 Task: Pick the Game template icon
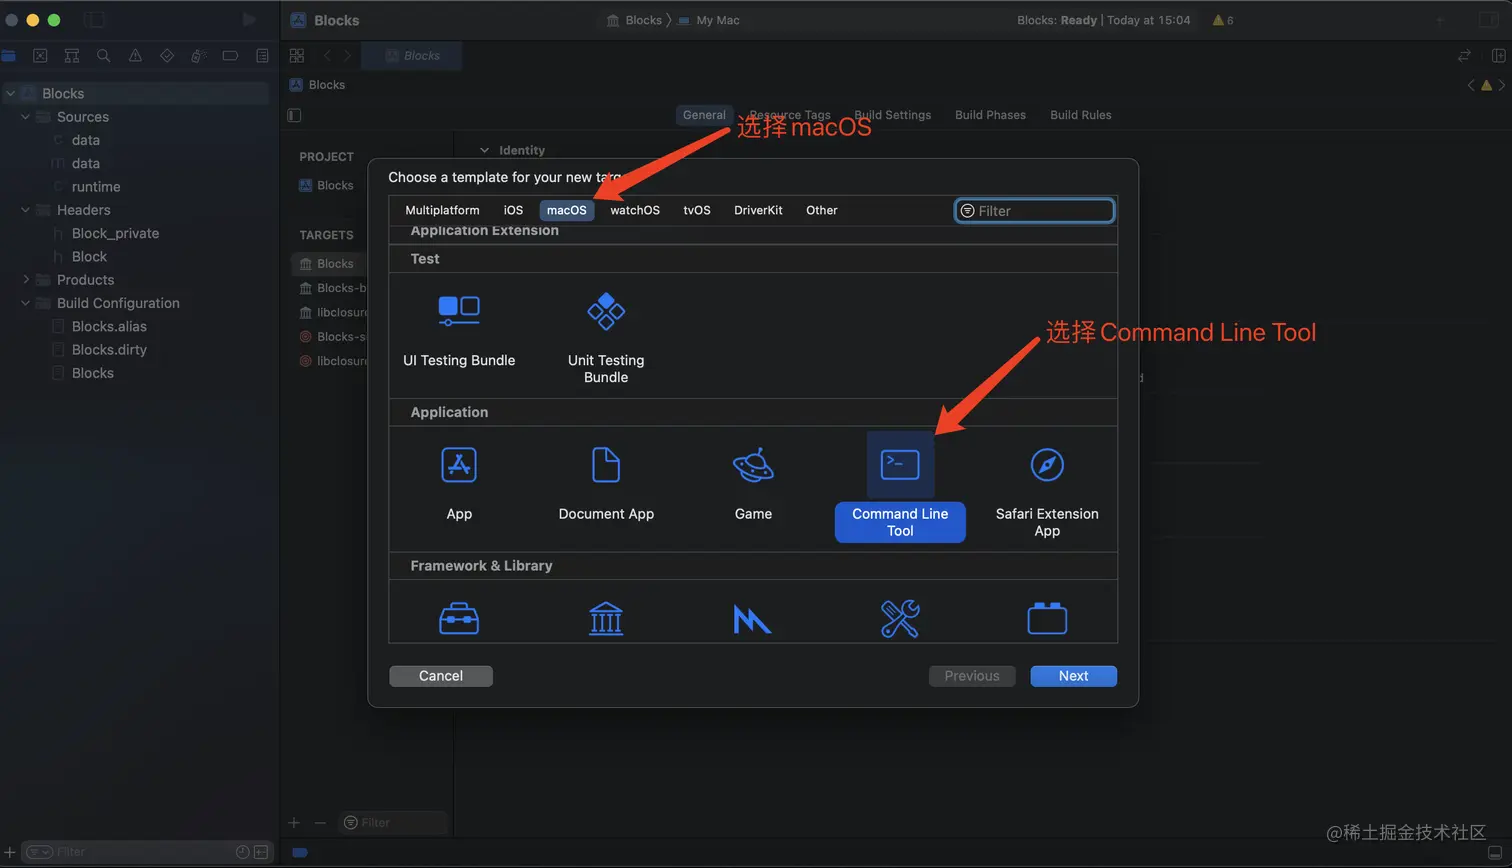click(753, 465)
